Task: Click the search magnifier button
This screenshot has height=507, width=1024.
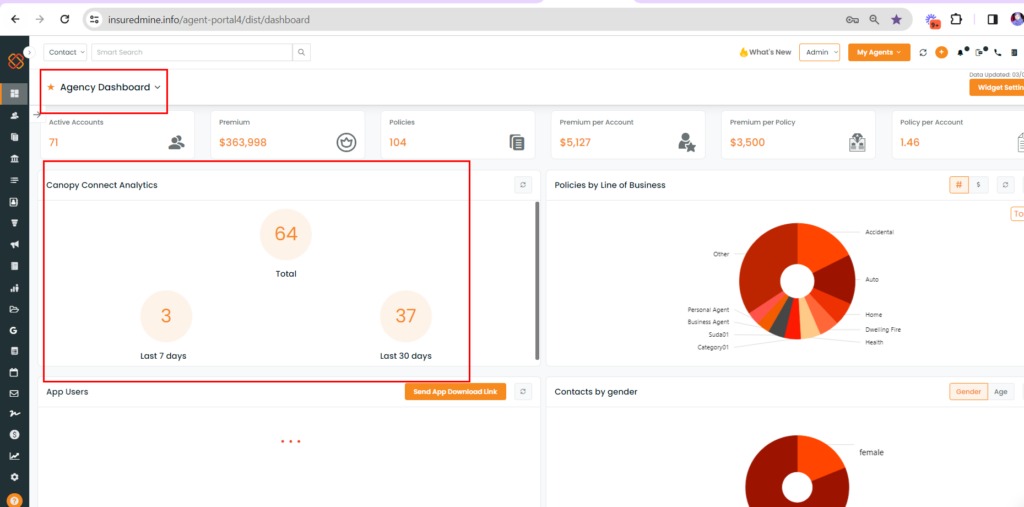Action: (x=302, y=52)
